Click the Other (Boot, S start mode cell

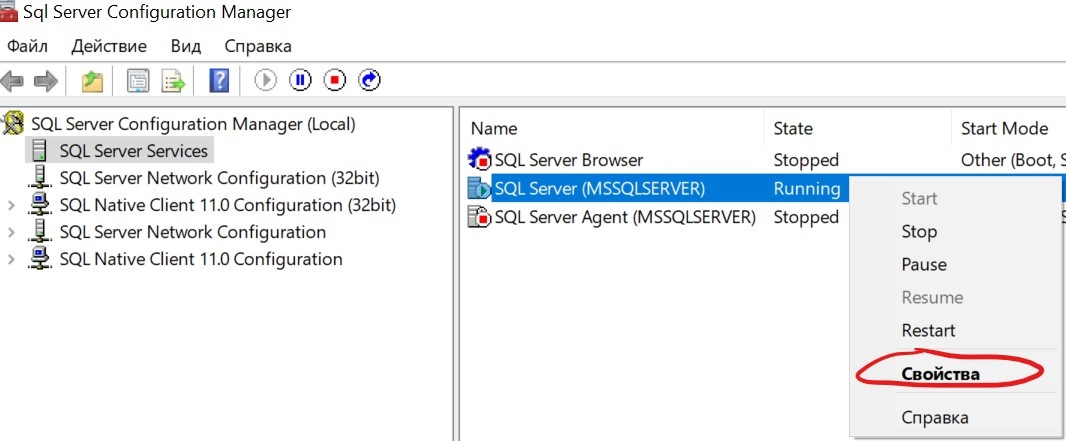click(x=1012, y=160)
